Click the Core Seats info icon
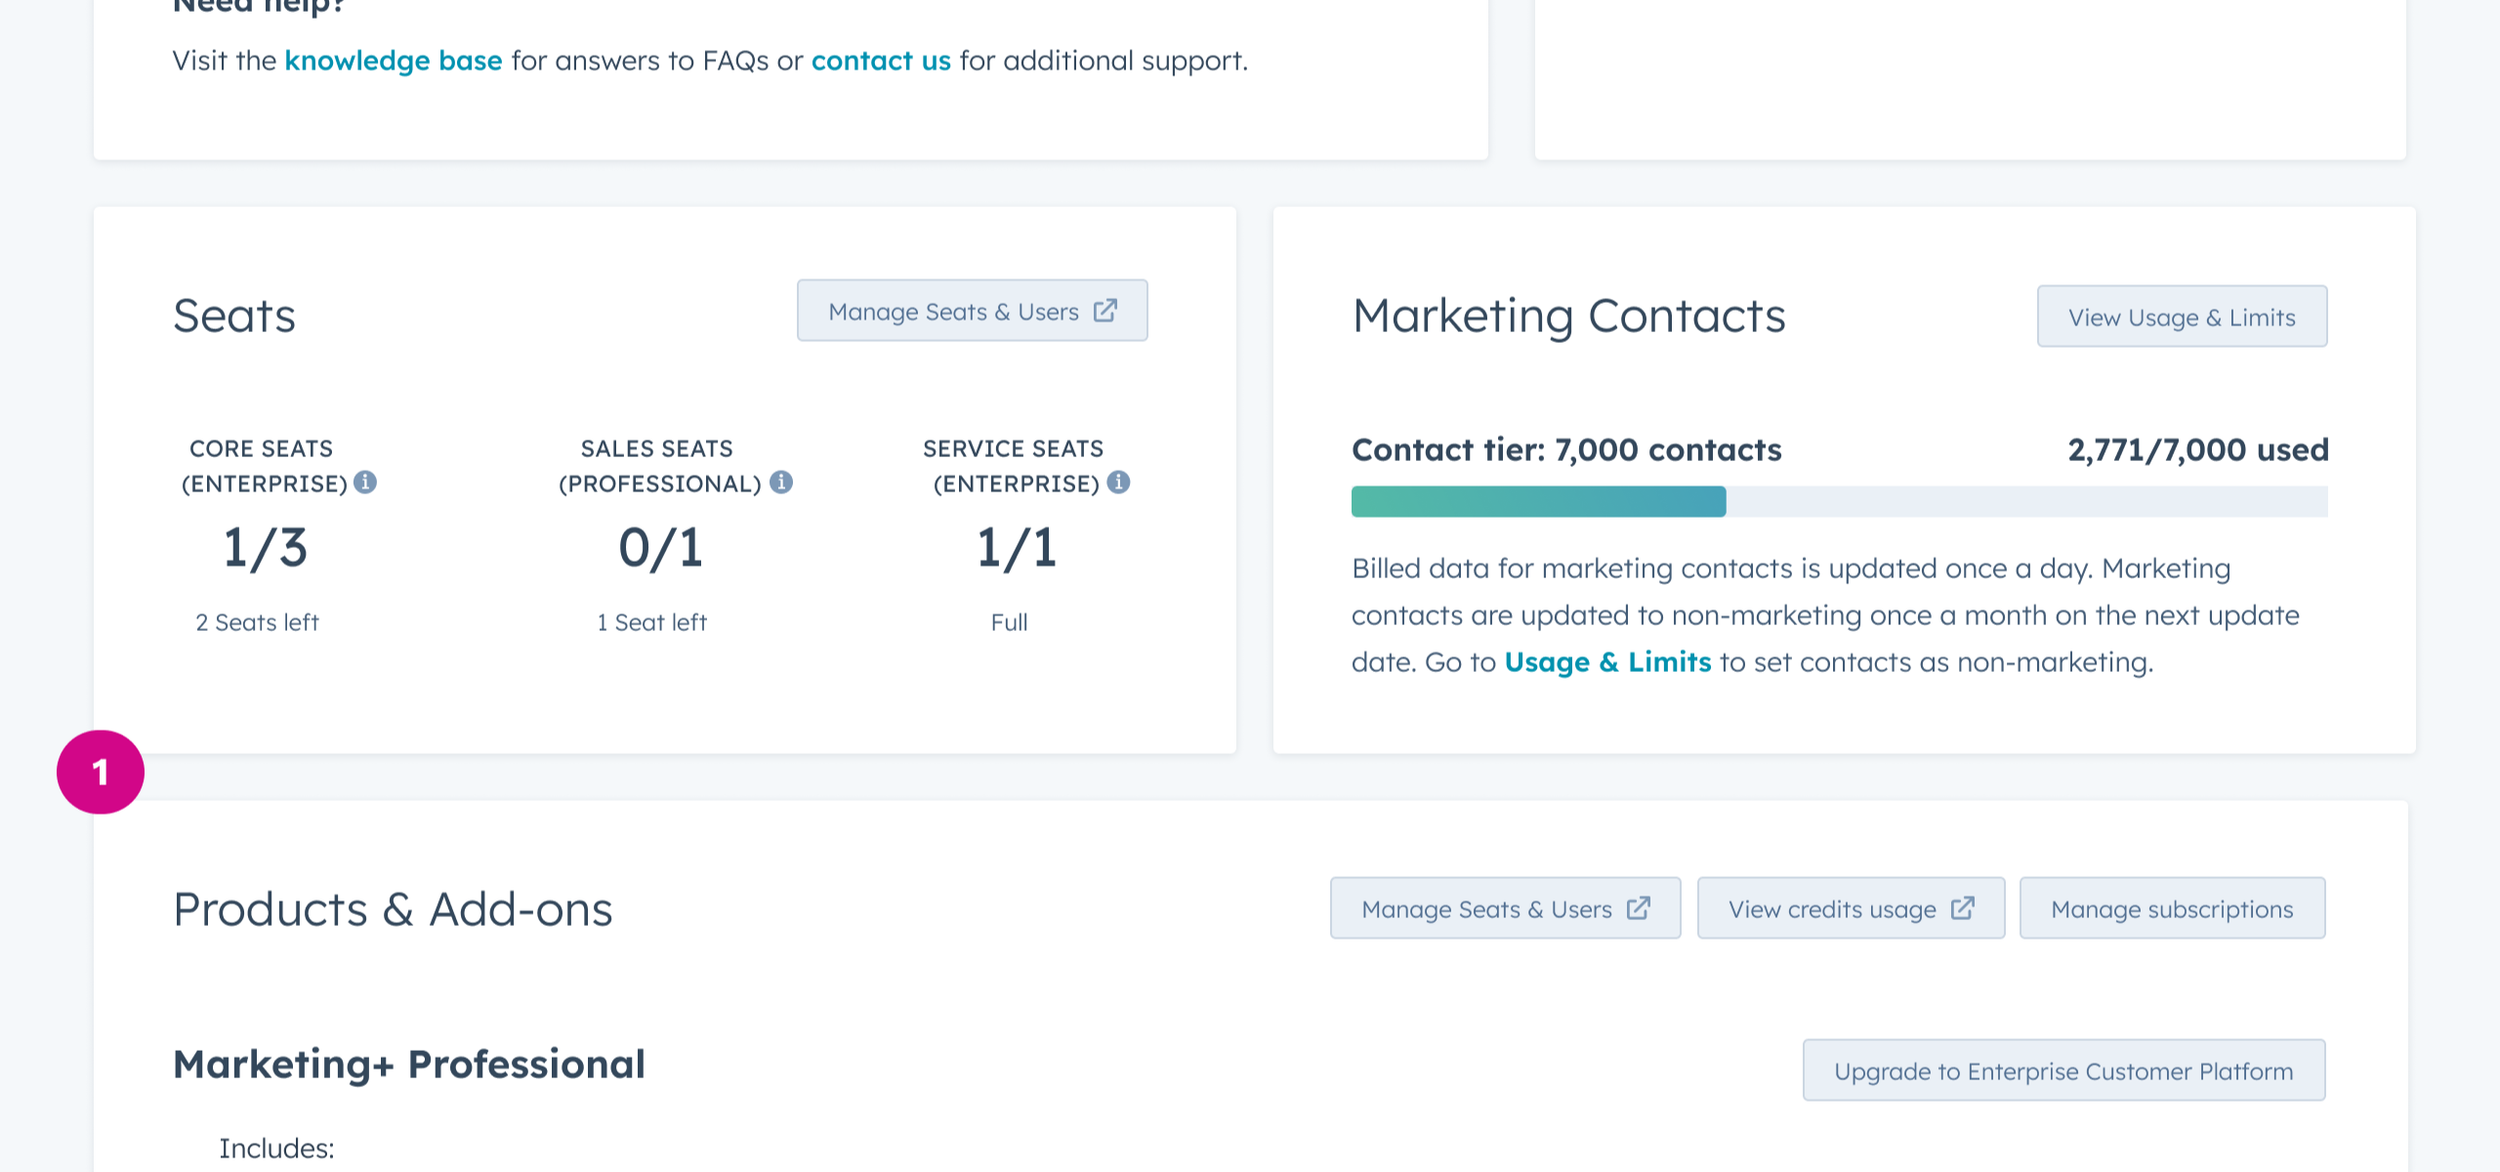This screenshot has height=1172, width=2500. [366, 483]
